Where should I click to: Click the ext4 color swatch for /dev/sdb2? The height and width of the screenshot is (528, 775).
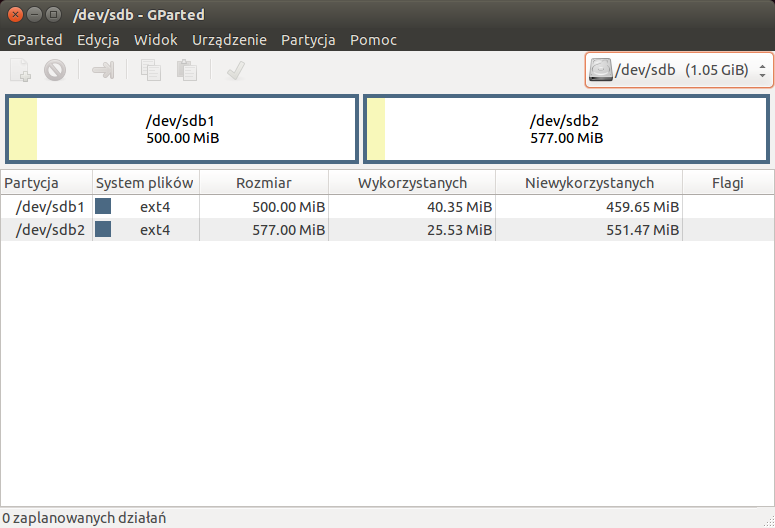[103, 229]
